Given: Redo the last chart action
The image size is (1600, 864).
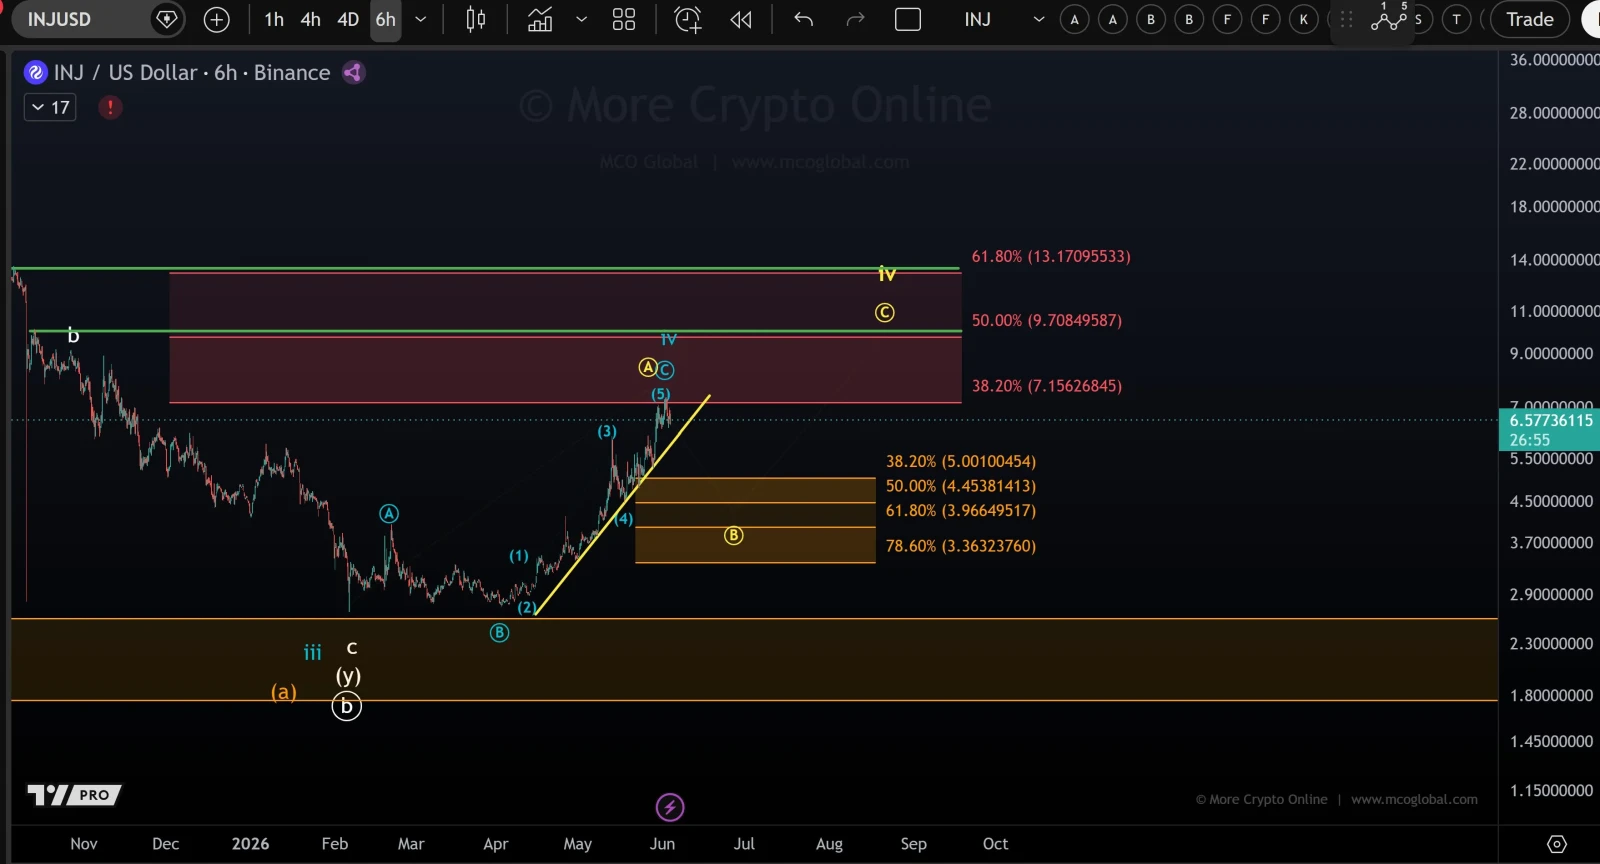Looking at the screenshot, I should [855, 19].
